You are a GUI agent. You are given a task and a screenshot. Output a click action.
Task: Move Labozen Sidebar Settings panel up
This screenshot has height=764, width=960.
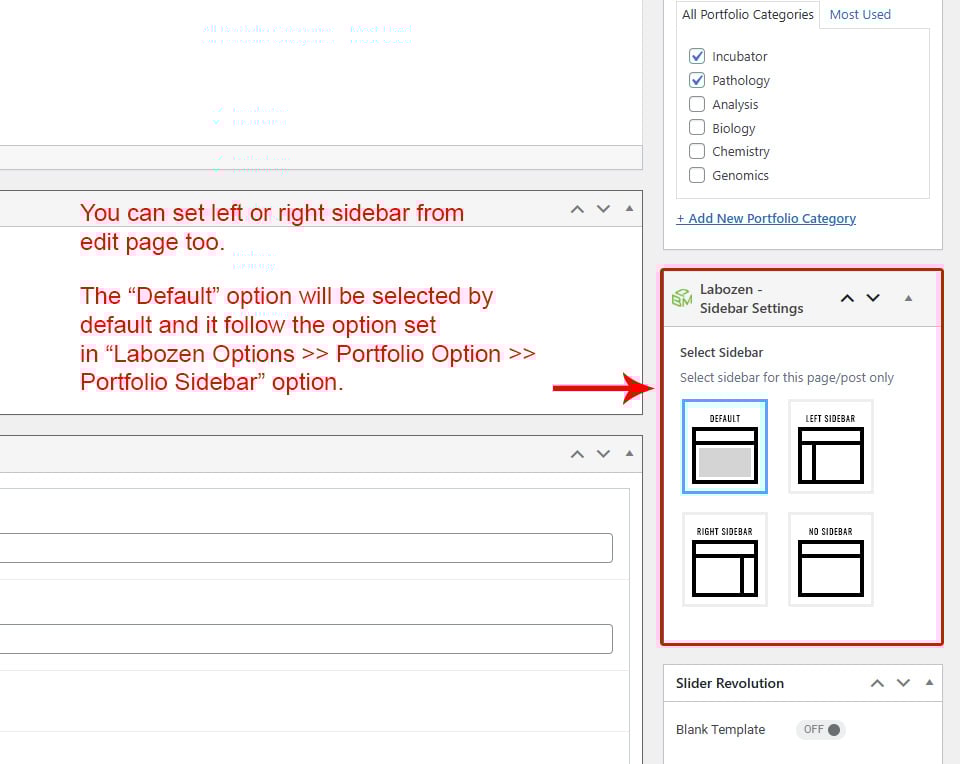point(847,298)
